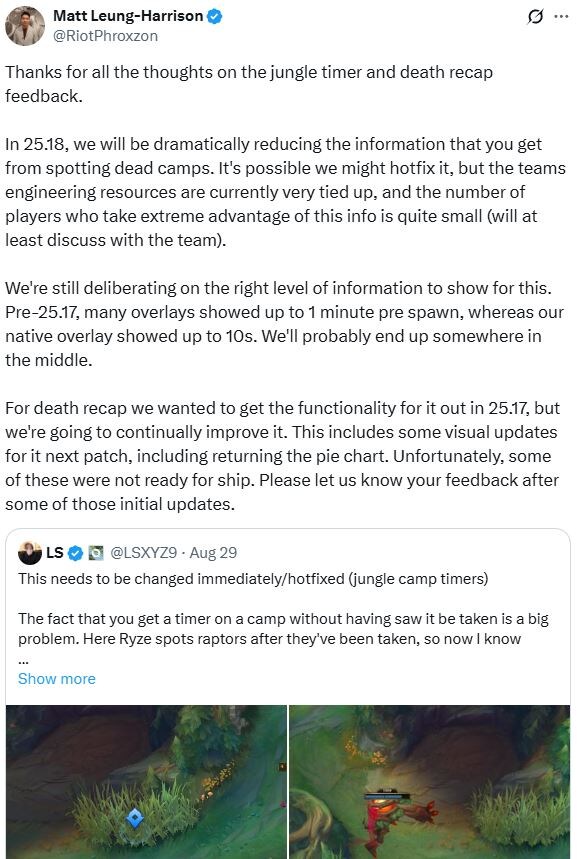This screenshot has height=859, width=581.
Task: Click the blue ward marker in left image
Action: coord(135,818)
